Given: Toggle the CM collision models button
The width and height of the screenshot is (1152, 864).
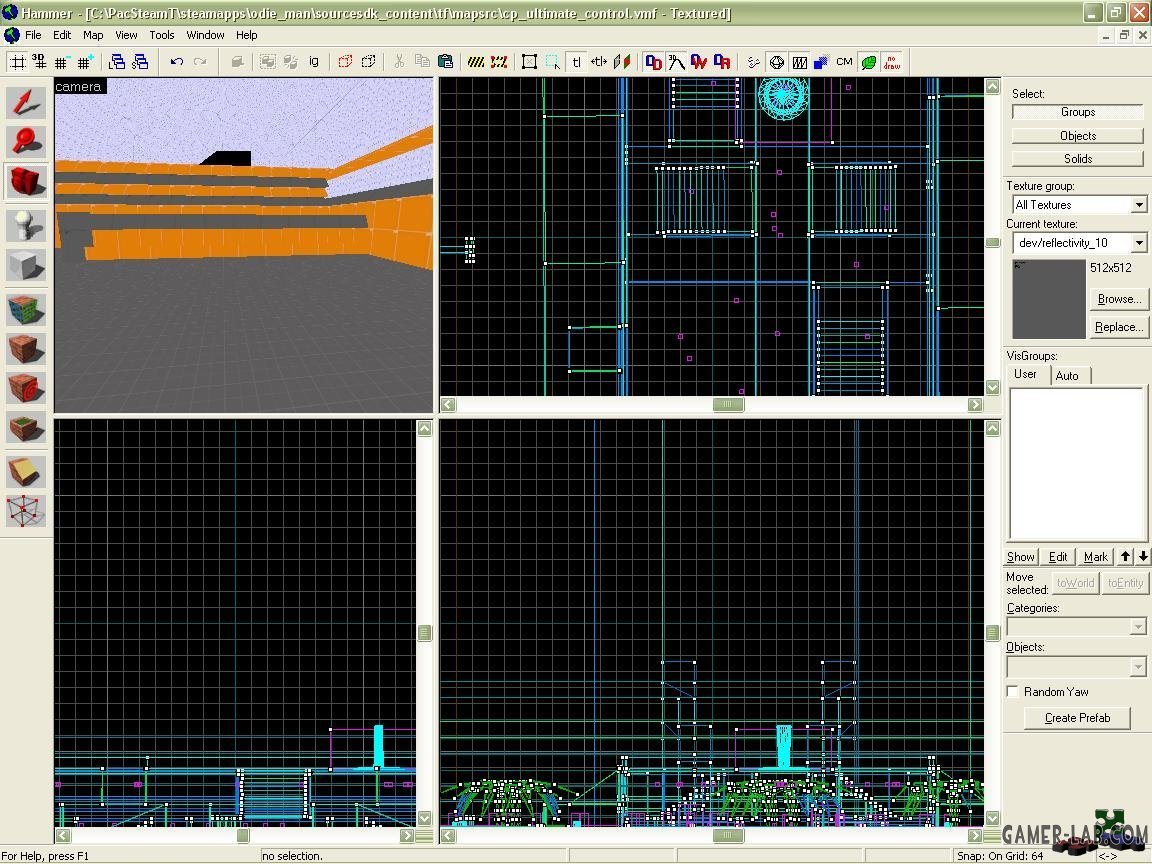Looking at the screenshot, I should 844,62.
